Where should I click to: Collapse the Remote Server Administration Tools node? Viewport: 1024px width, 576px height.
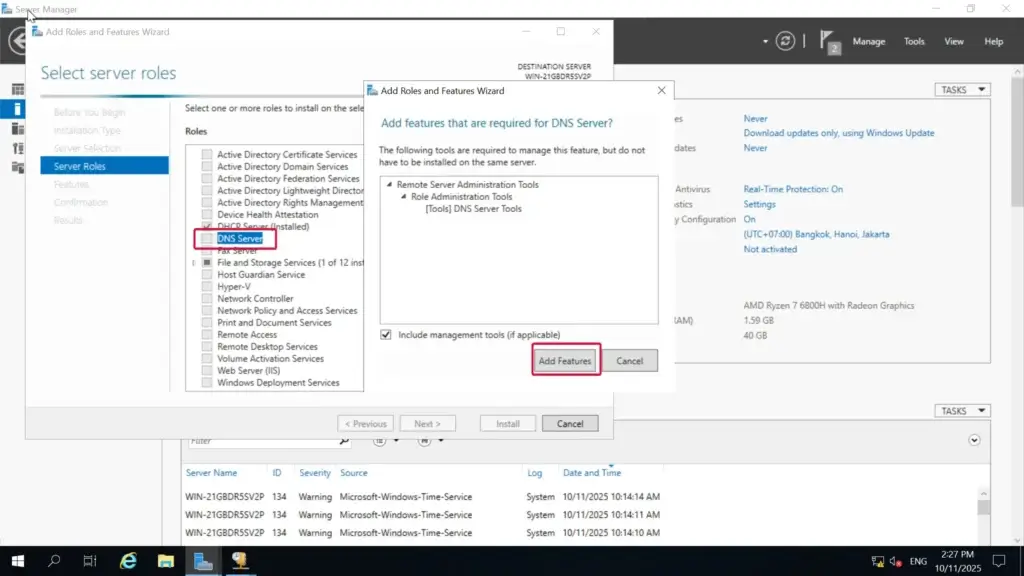[x=389, y=185]
